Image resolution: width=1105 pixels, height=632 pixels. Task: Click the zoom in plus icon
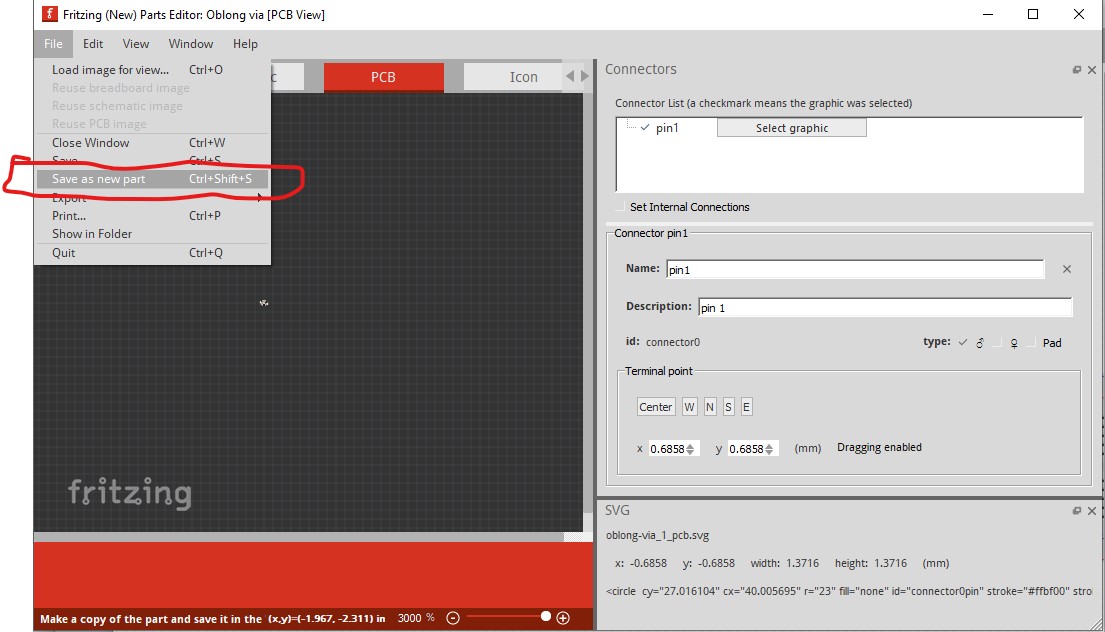coord(563,618)
